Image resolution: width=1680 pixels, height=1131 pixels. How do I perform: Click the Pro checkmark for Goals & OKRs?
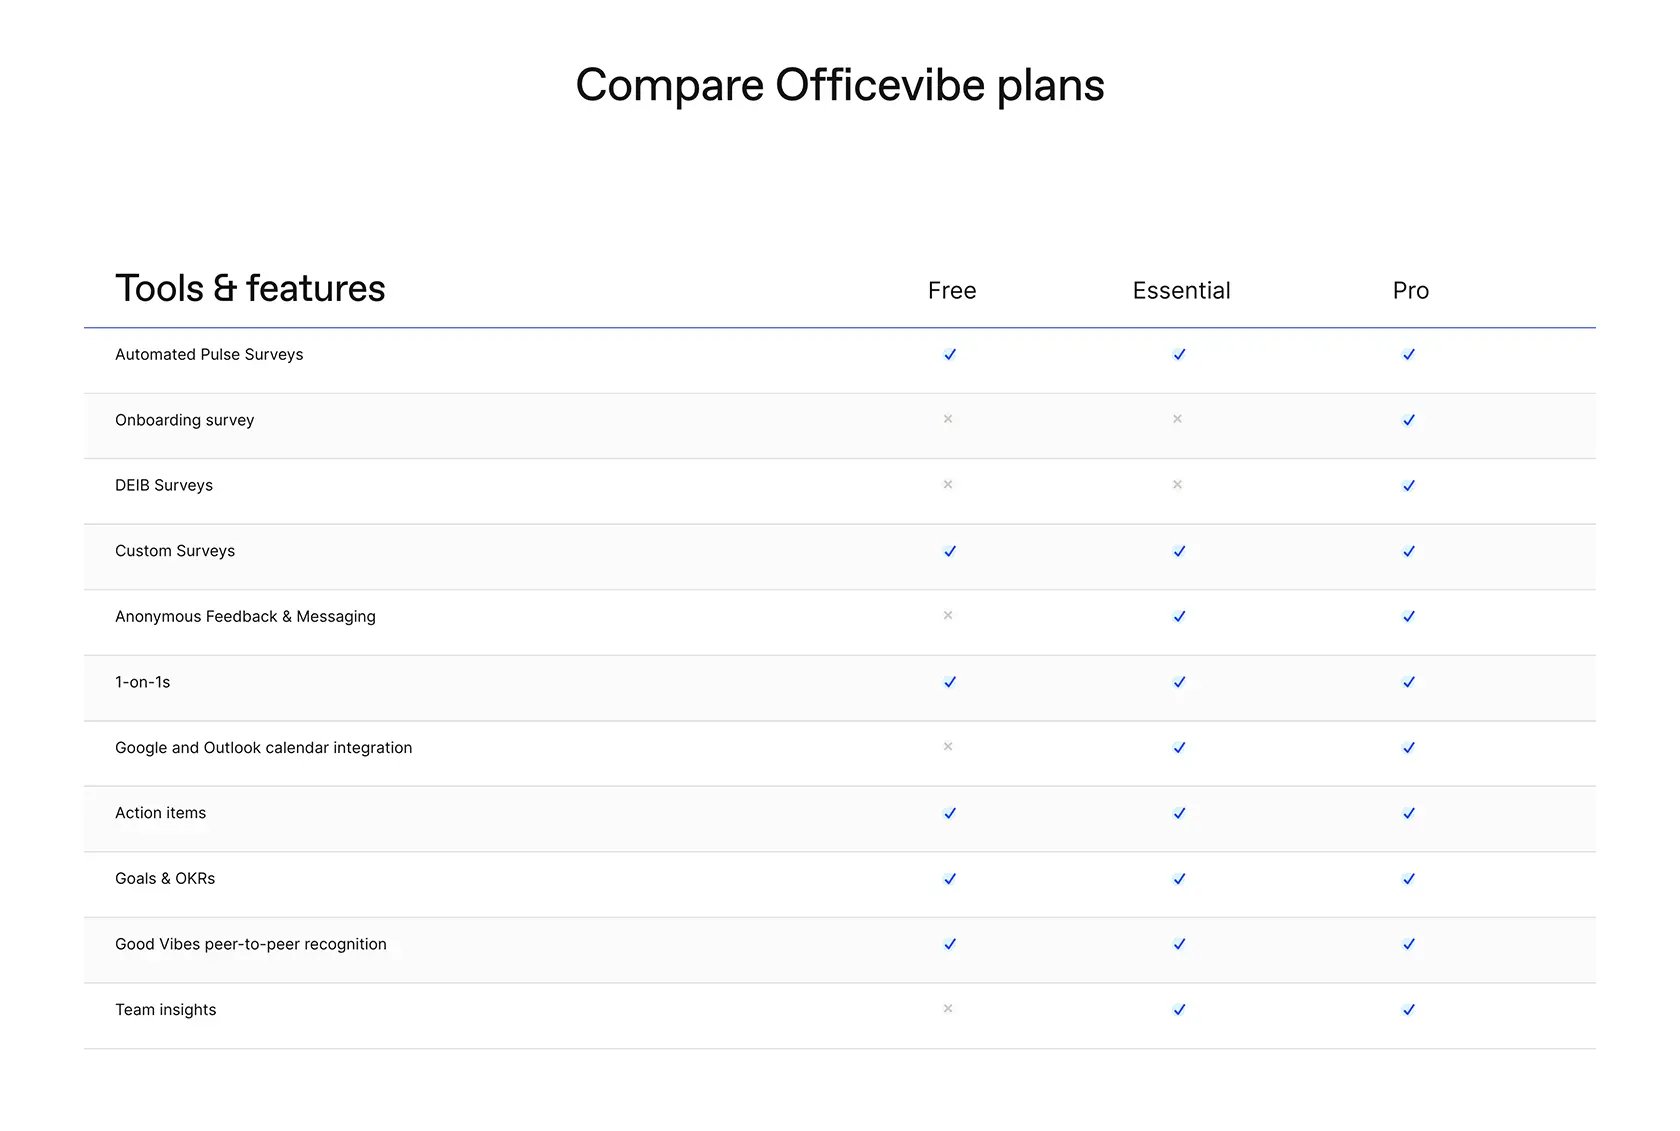pyautogui.click(x=1409, y=879)
